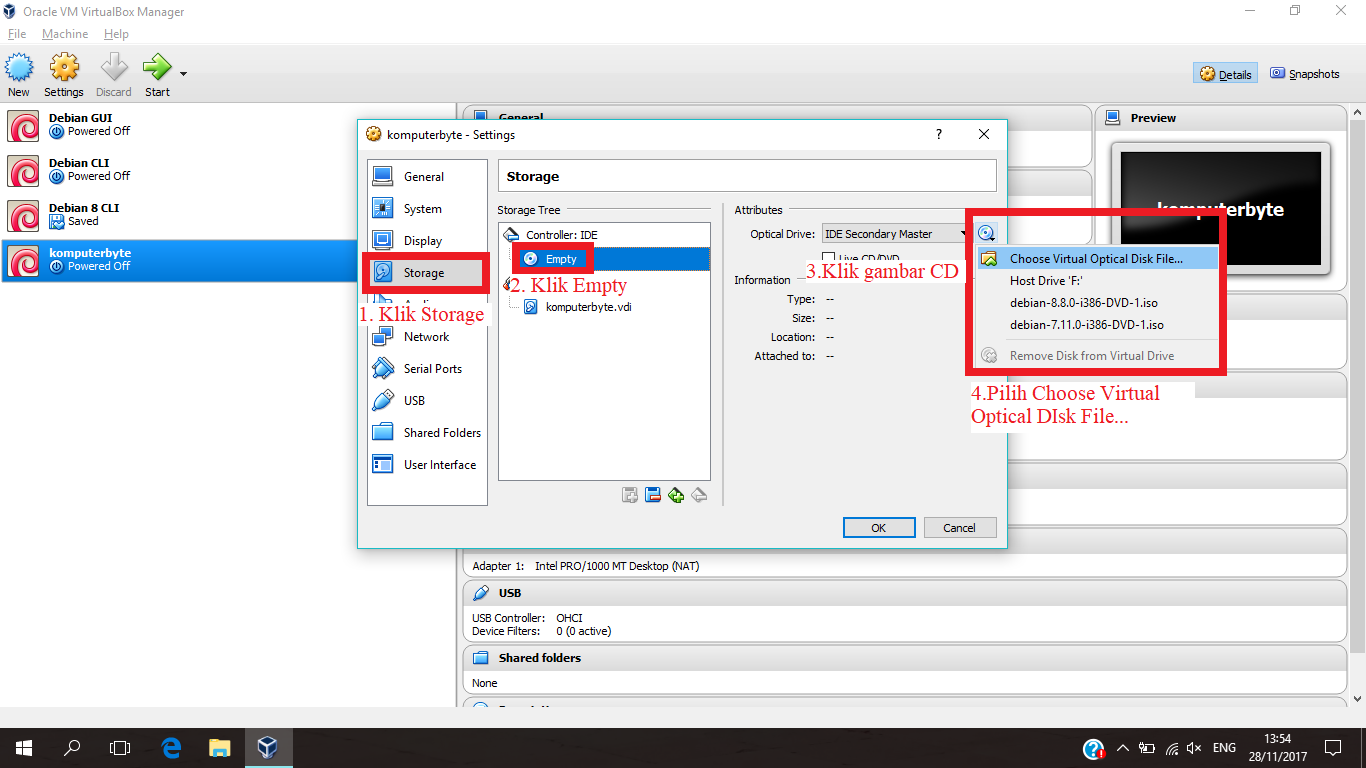Open the Network settings category

click(x=427, y=337)
